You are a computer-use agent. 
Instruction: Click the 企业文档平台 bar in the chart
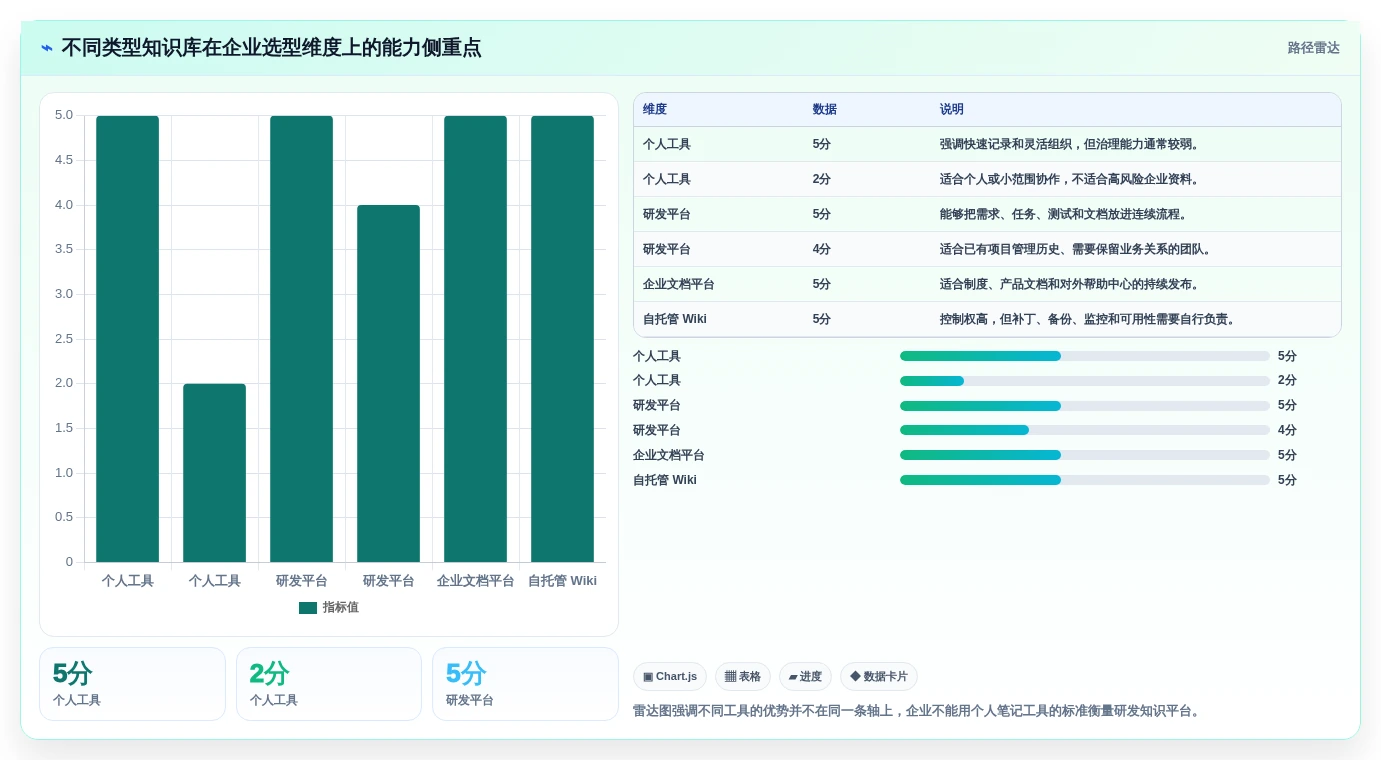tap(475, 339)
